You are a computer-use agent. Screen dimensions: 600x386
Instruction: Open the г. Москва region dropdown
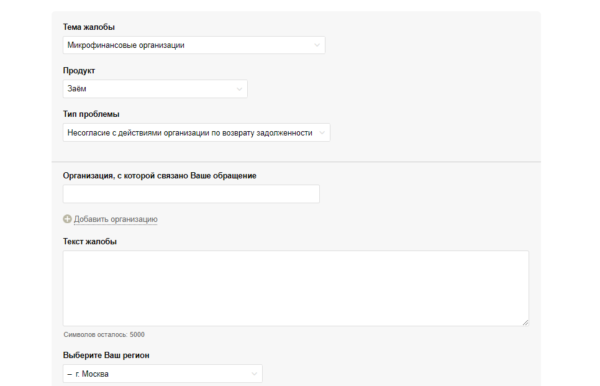(x=163, y=374)
